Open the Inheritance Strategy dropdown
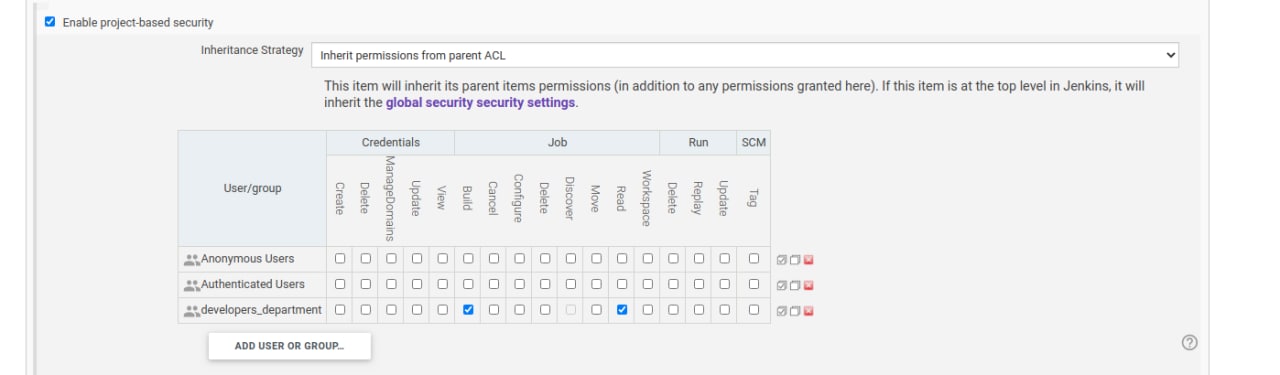1280x375 pixels. coord(745,55)
